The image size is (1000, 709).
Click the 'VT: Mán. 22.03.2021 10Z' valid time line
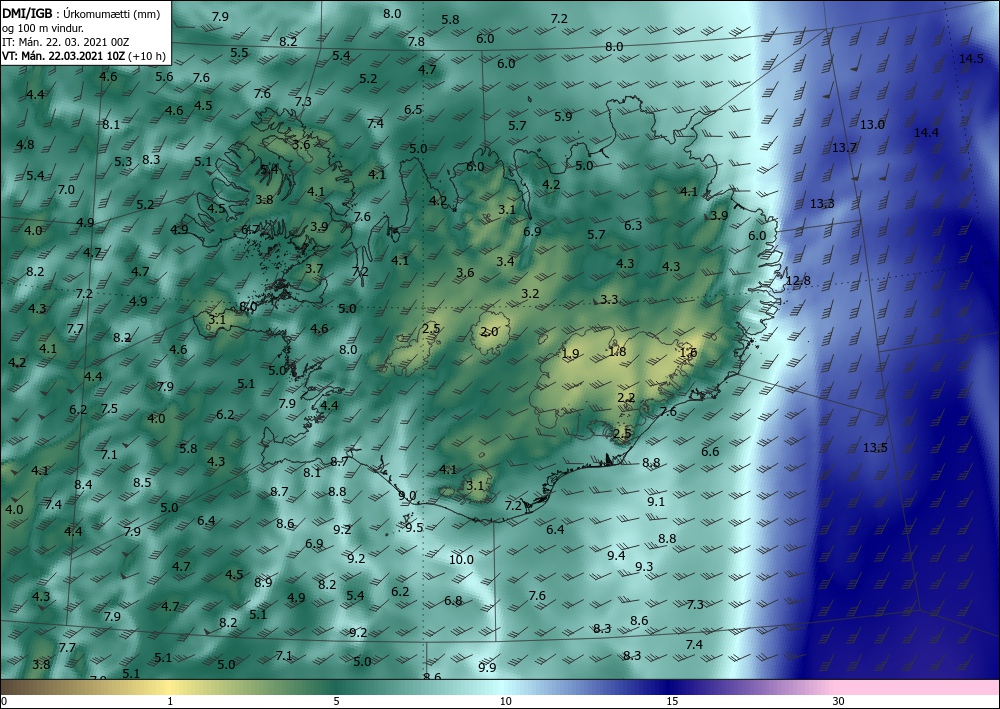[x=64, y=56]
